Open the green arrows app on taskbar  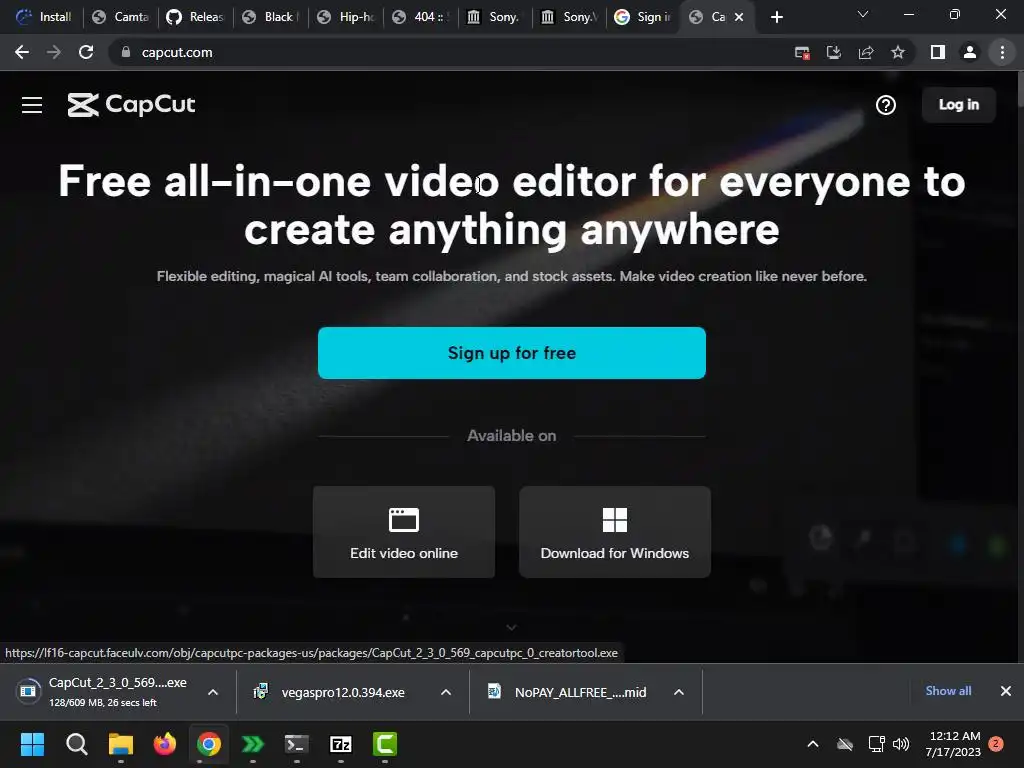pyautogui.click(x=253, y=744)
